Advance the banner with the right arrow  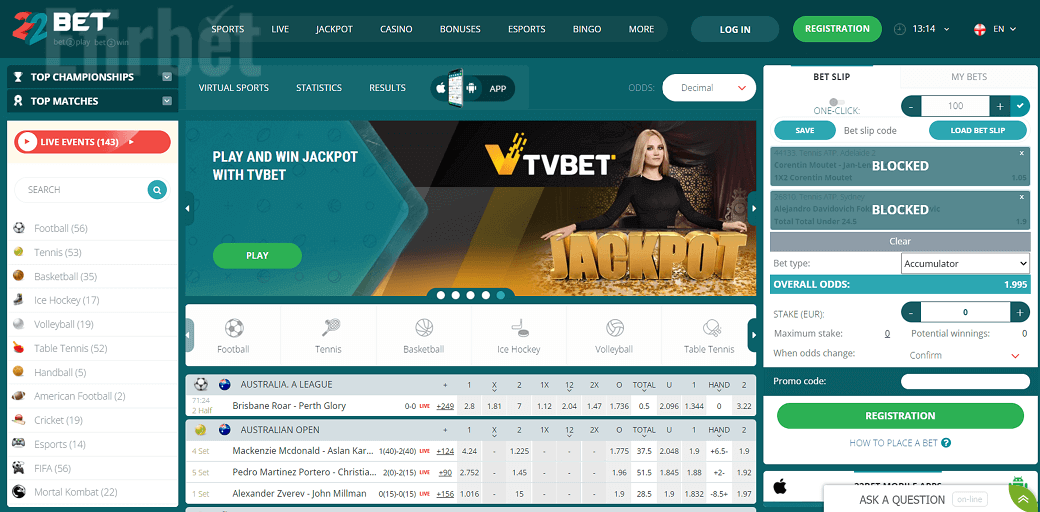753,208
